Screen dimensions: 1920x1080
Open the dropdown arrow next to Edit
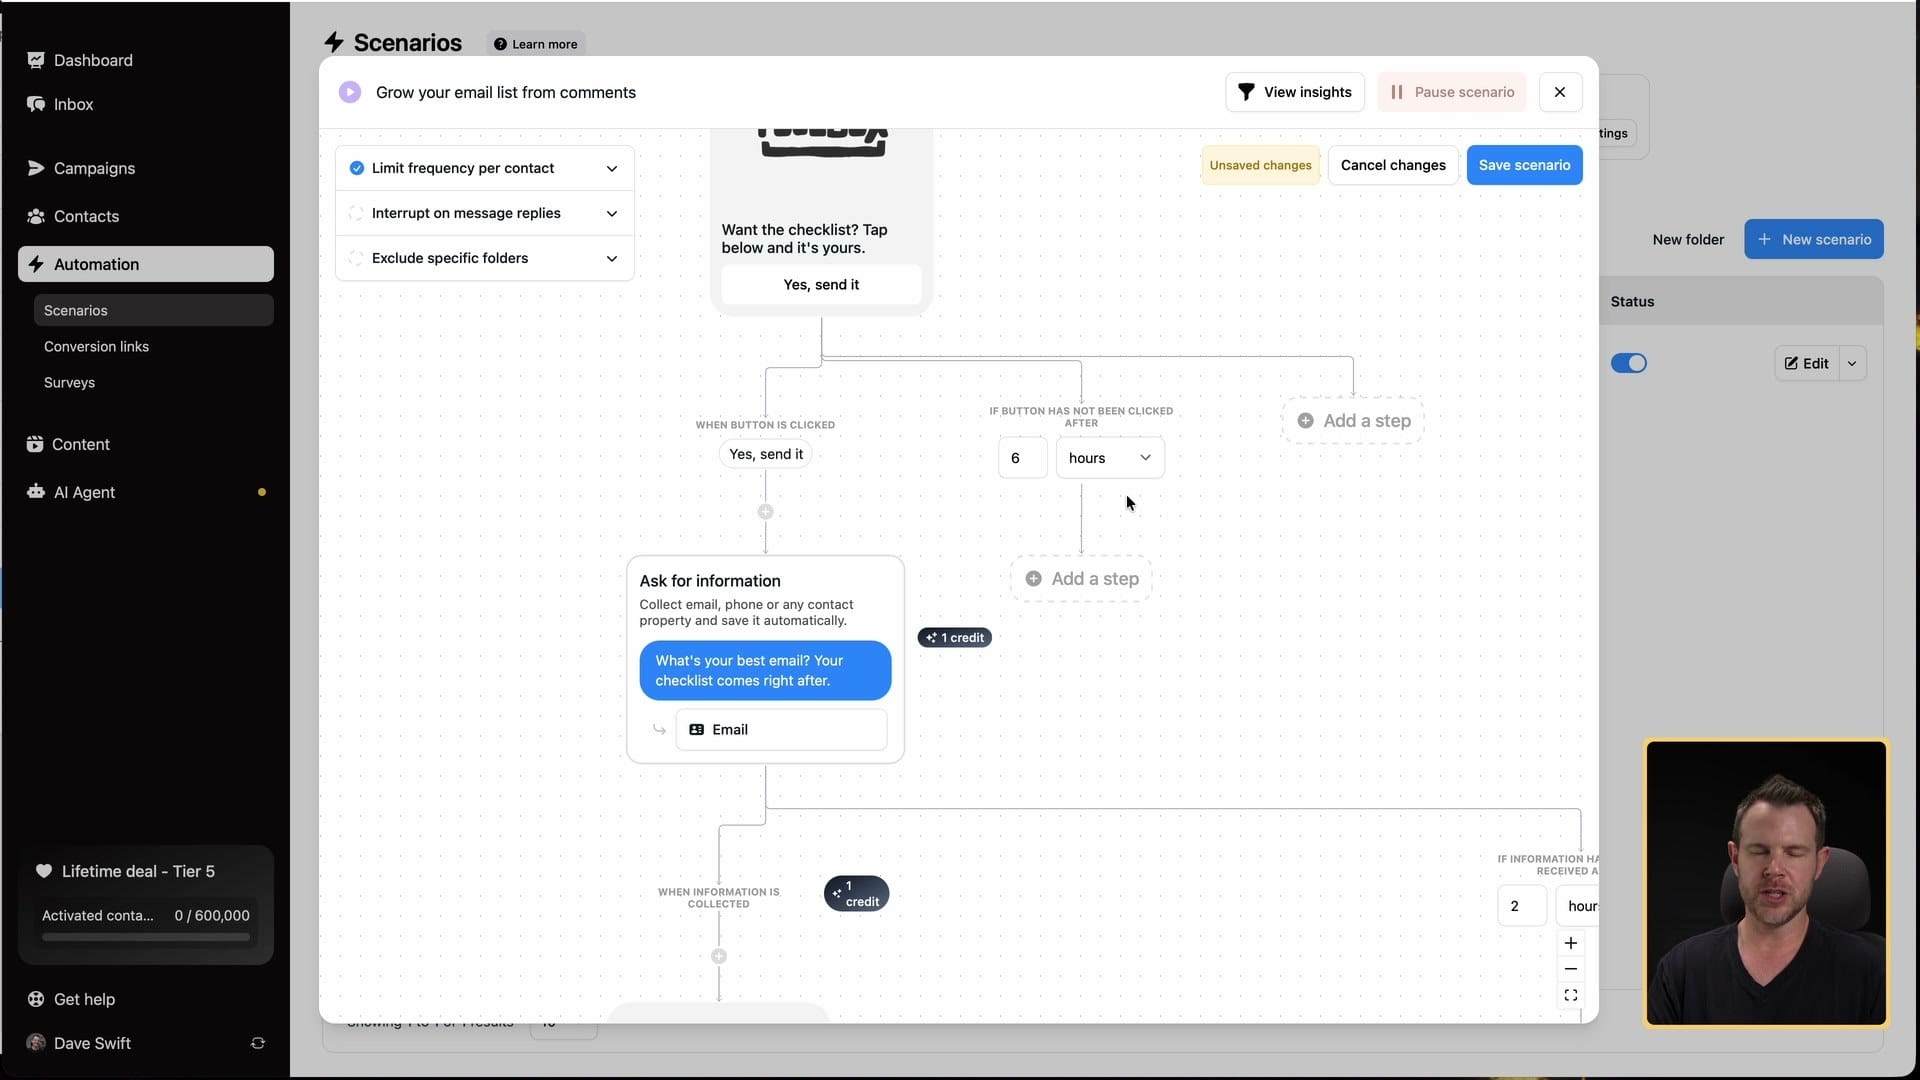click(1853, 363)
